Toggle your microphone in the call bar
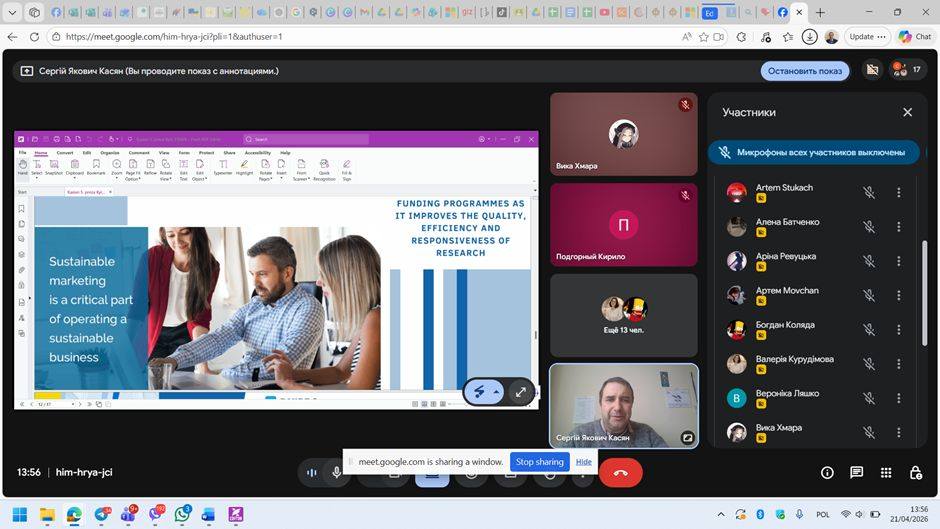This screenshot has width=940, height=529. pos(337,472)
